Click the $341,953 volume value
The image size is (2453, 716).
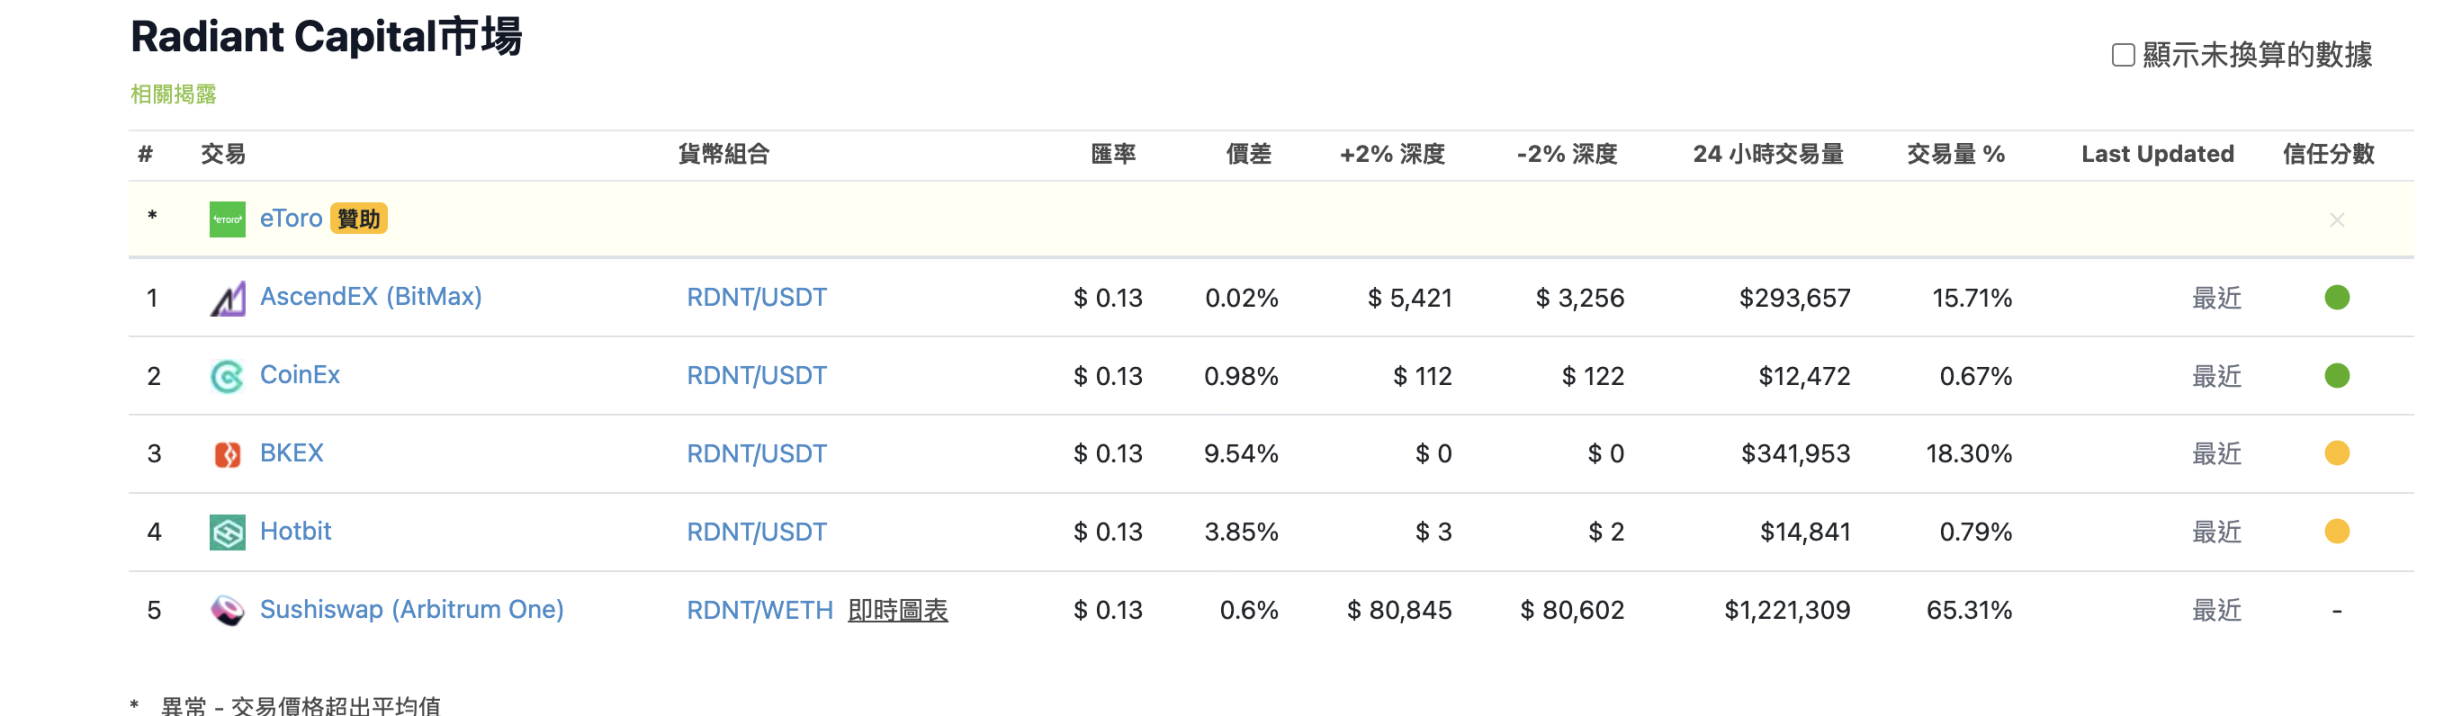(1796, 454)
